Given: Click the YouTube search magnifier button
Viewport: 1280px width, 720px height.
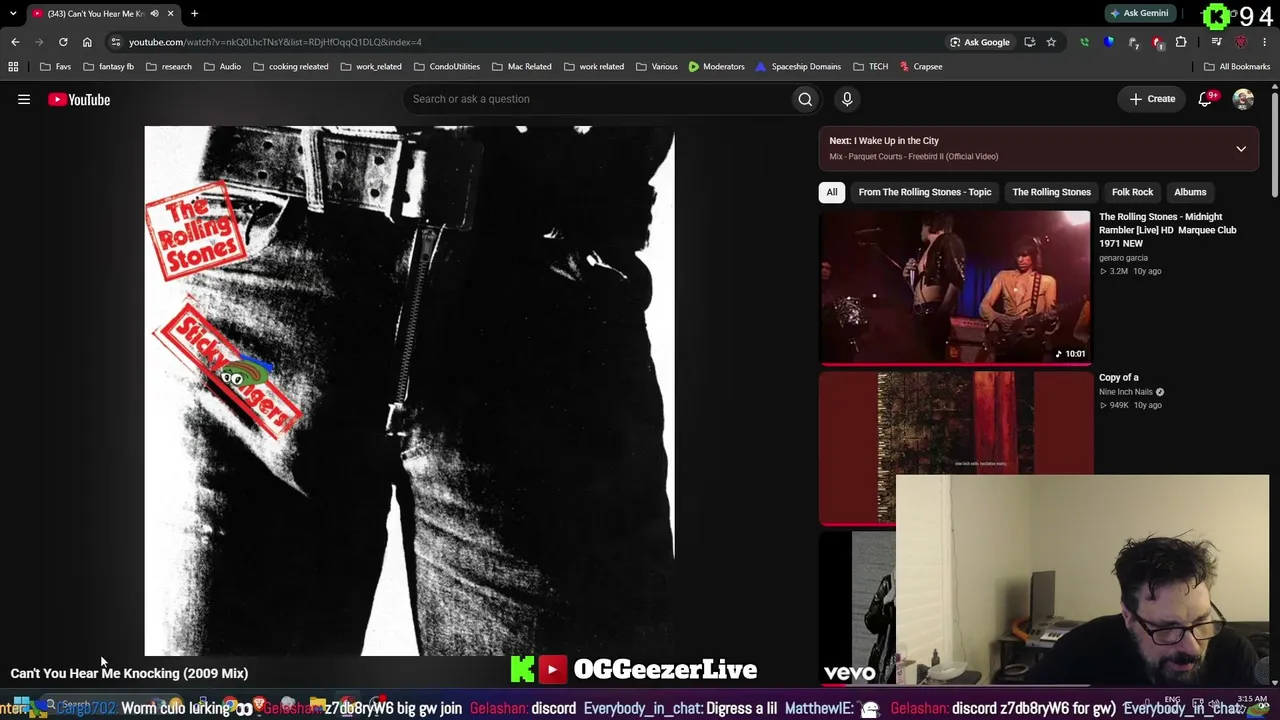Looking at the screenshot, I should (805, 99).
